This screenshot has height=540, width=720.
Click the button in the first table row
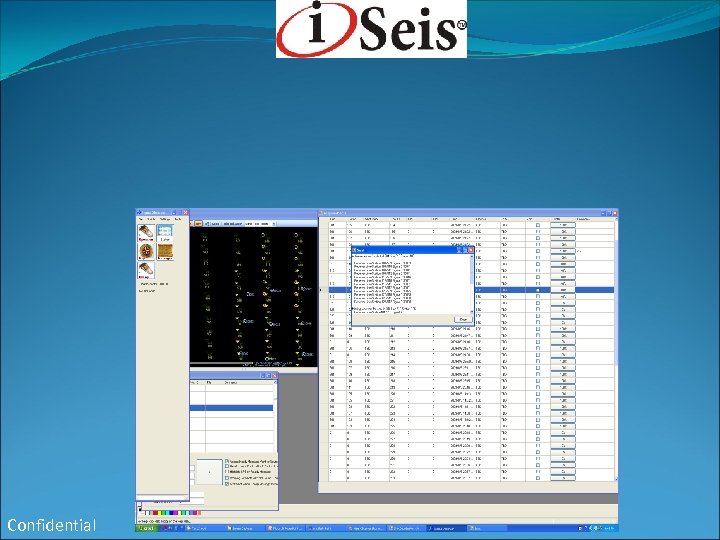563,225
